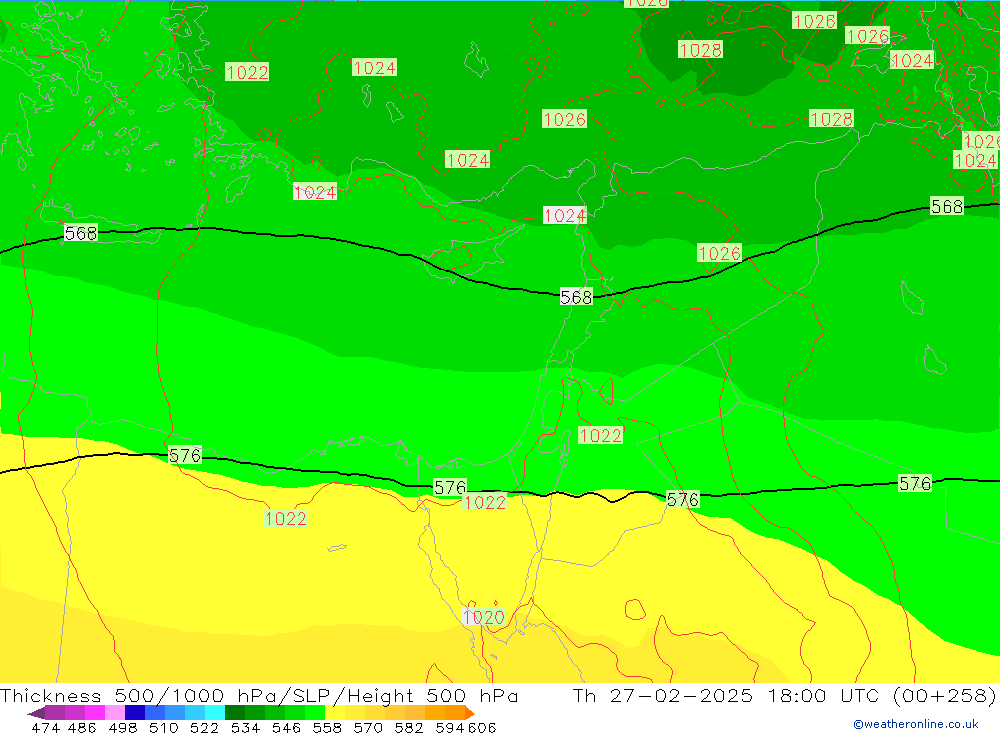Click the light pink swatch in the legend
1000x733 pixels.
pyautogui.click(x=115, y=713)
